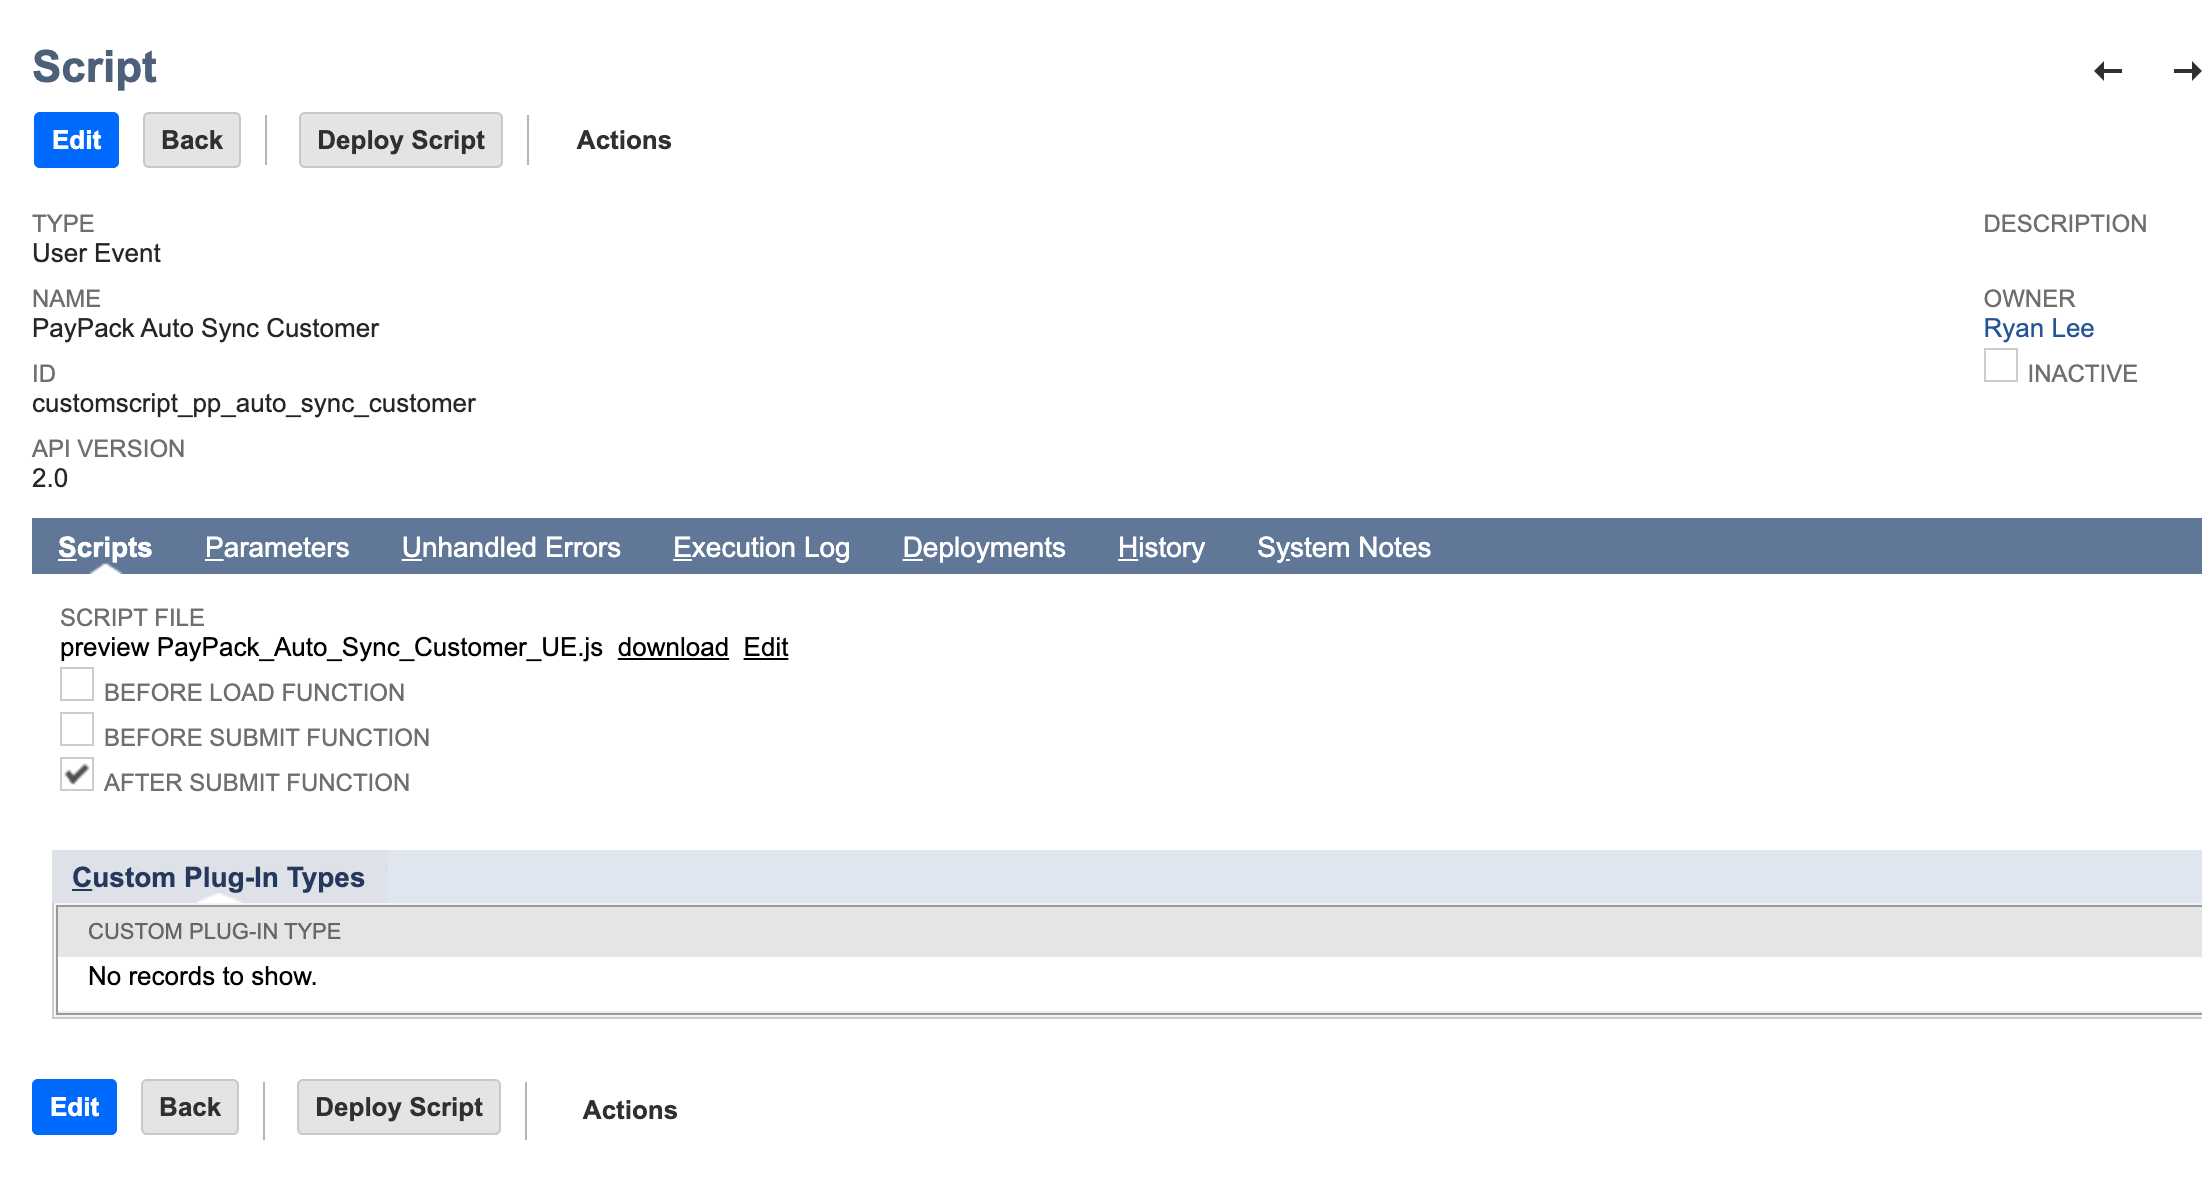Viewport: 2202px width, 1182px height.
Task: Click the script ID customscript_pp_auto_sync_customer
Action: 254,403
